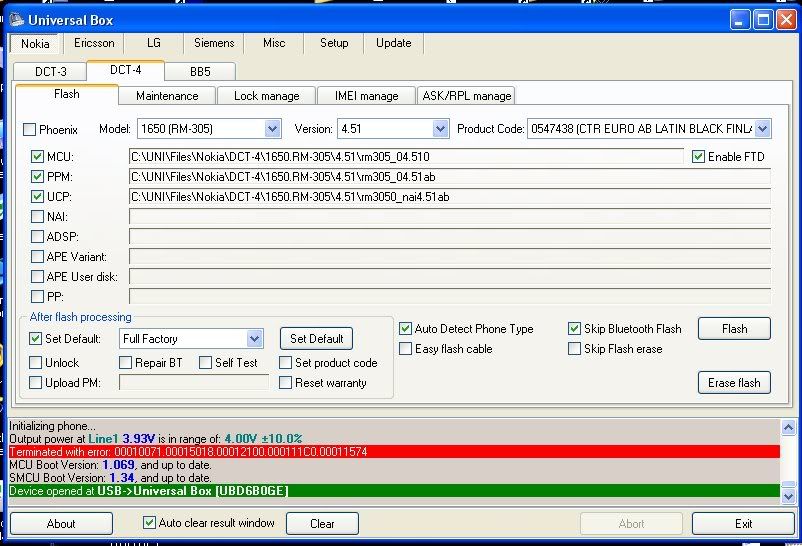Open the Maintenance tab
Viewport: 802px width, 546px height.
[x=167, y=96]
